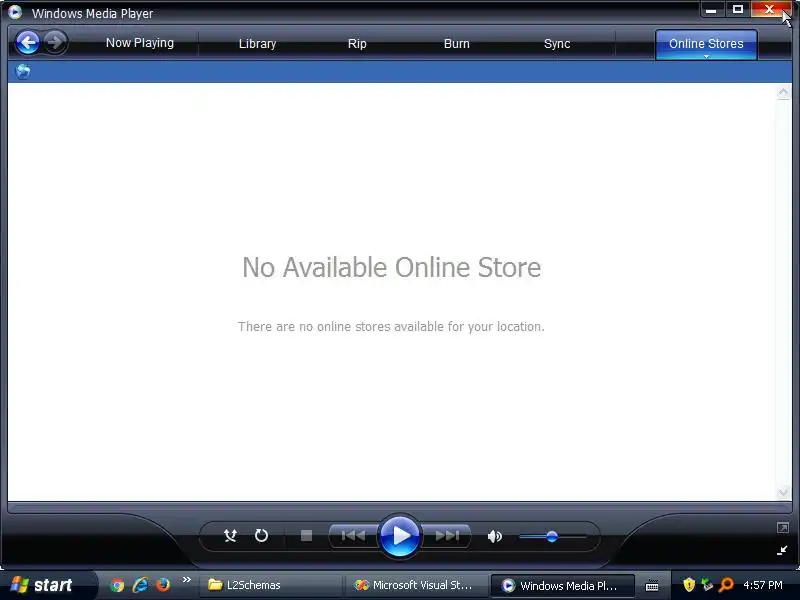Screen dimensions: 800x600
Task: Expand the quick launch overflow chevron
Action: click(187, 579)
